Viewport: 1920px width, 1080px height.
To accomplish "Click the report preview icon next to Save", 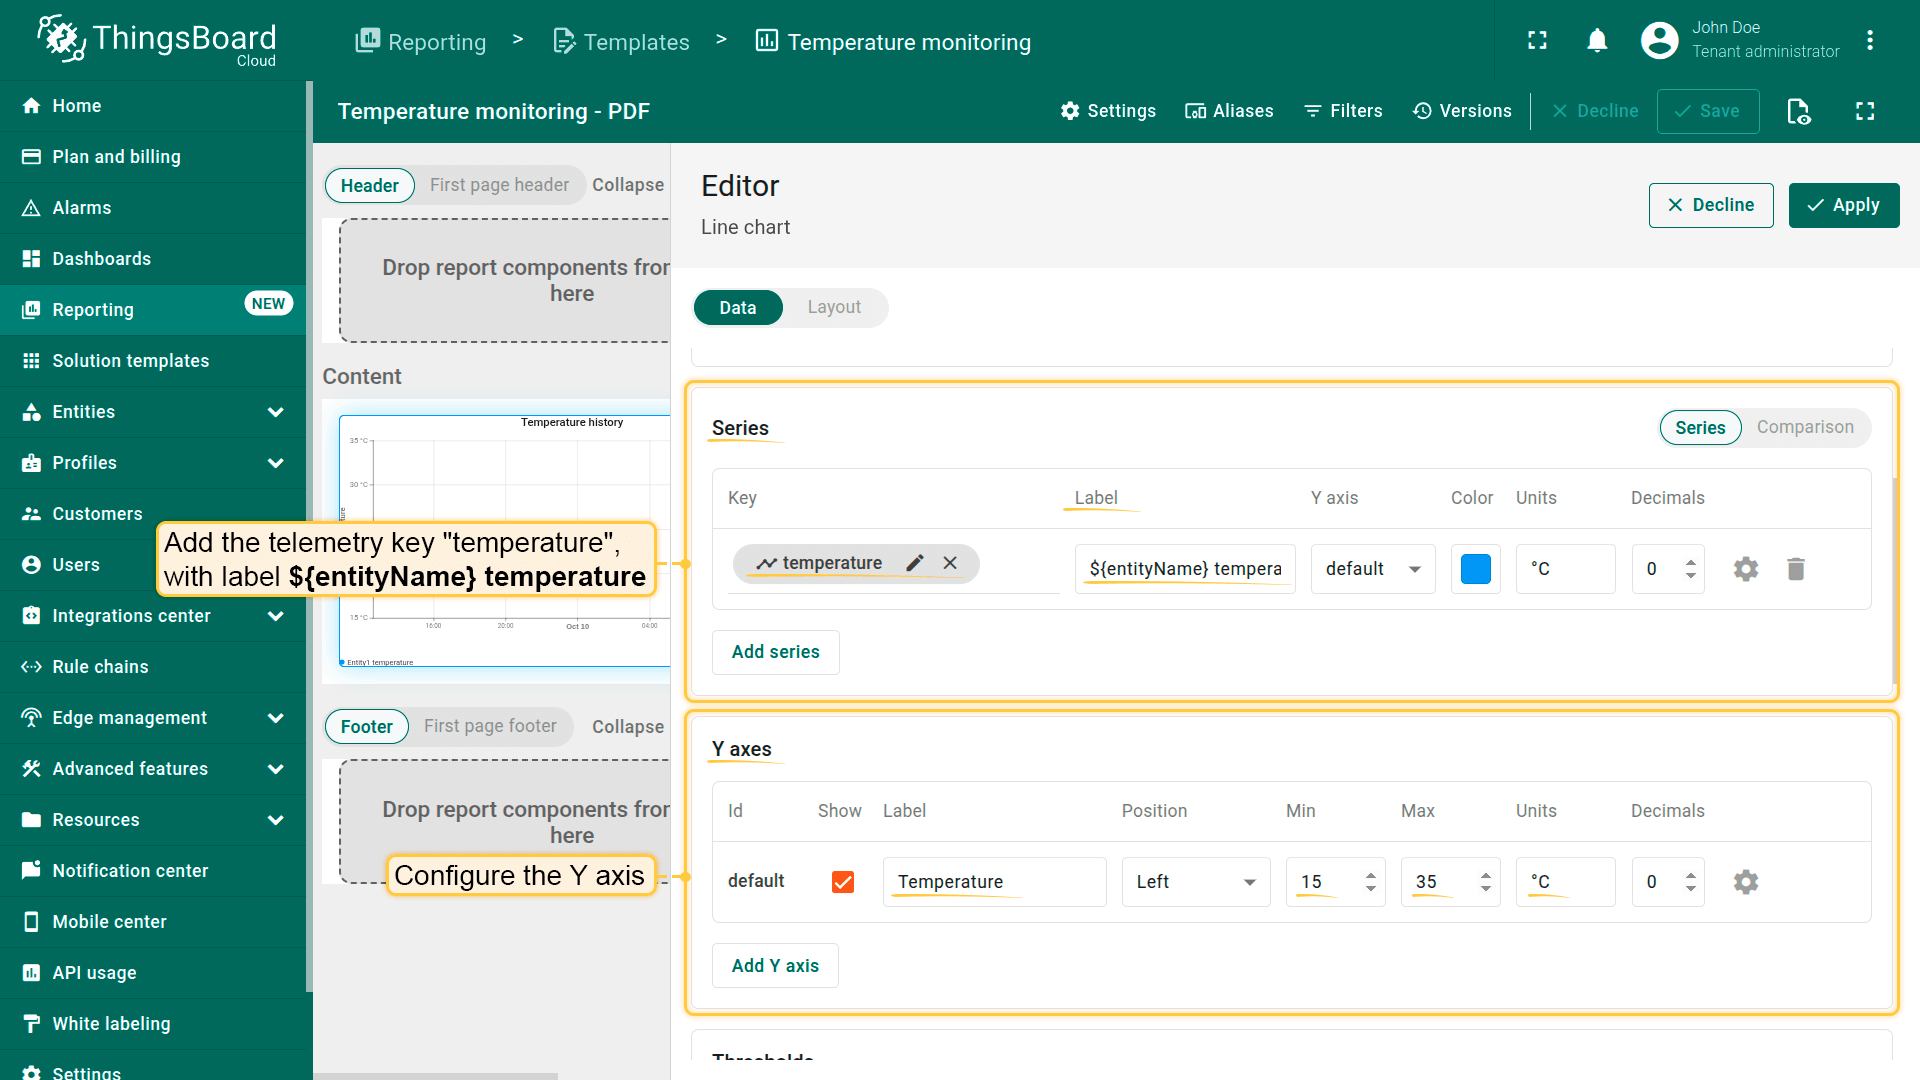I will point(1798,111).
